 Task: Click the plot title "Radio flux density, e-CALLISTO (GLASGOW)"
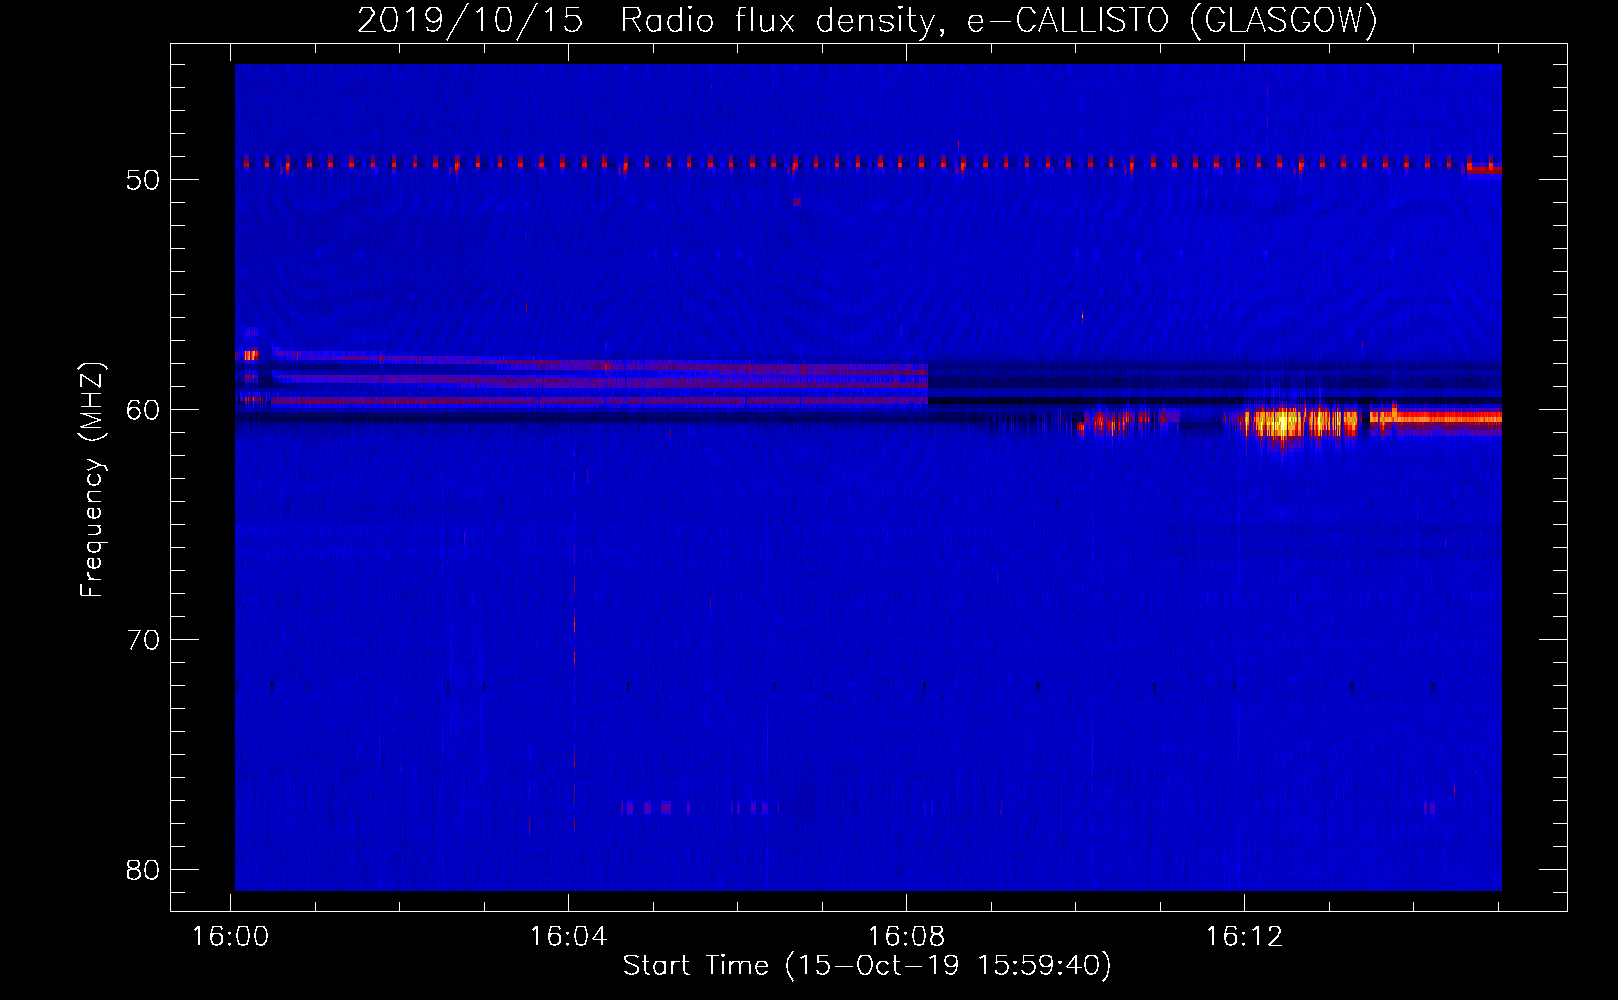999,20
